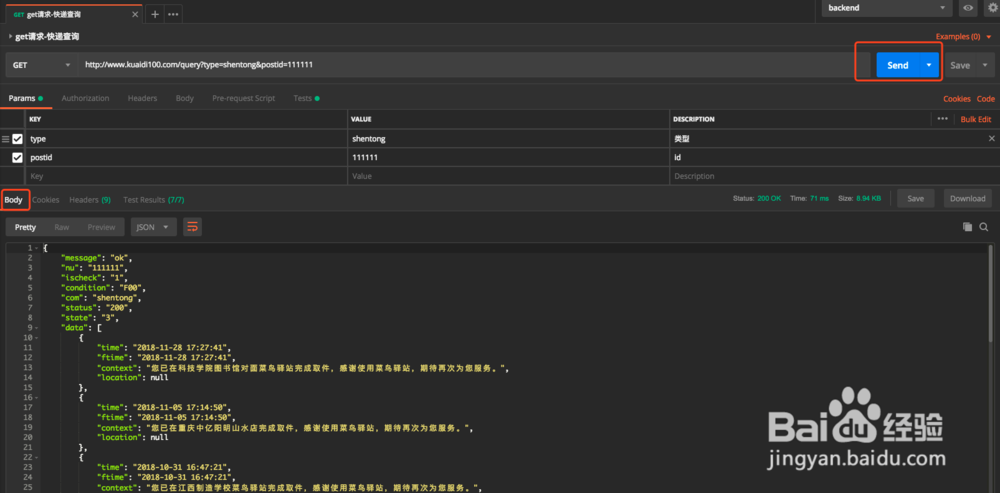Image resolution: width=1000 pixels, height=493 pixels.
Task: Open params table three-dot column options
Action: [x=942, y=119]
